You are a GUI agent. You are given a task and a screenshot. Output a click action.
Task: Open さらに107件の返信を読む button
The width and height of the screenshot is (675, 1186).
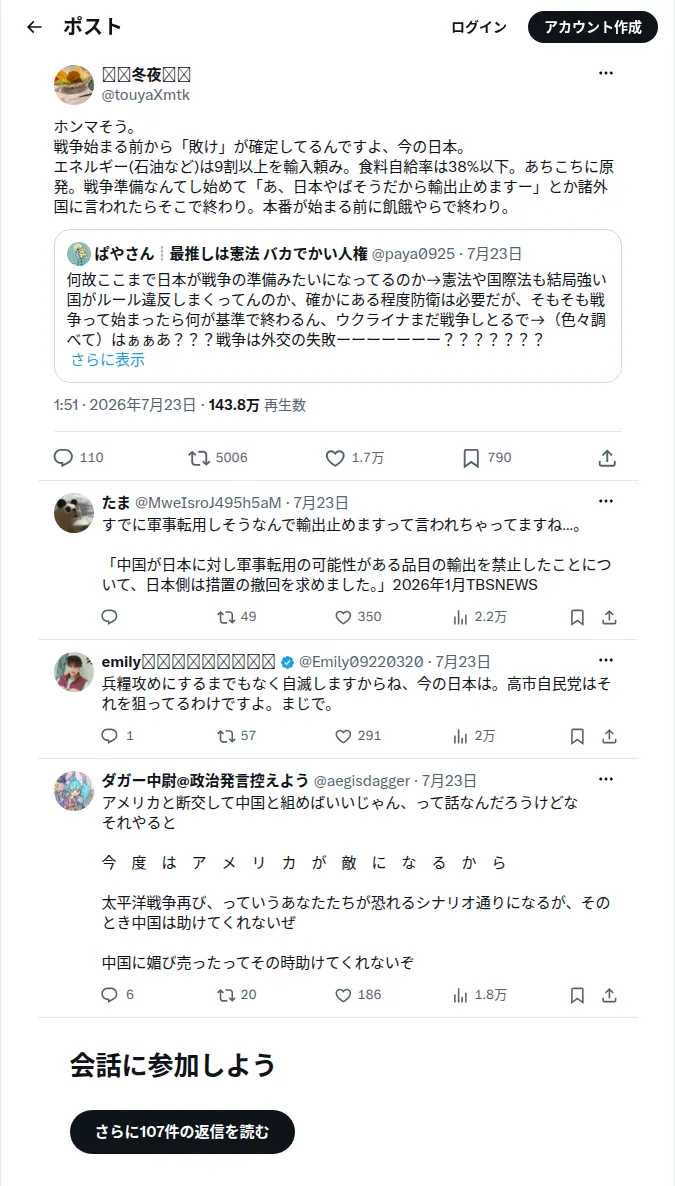182,1132
